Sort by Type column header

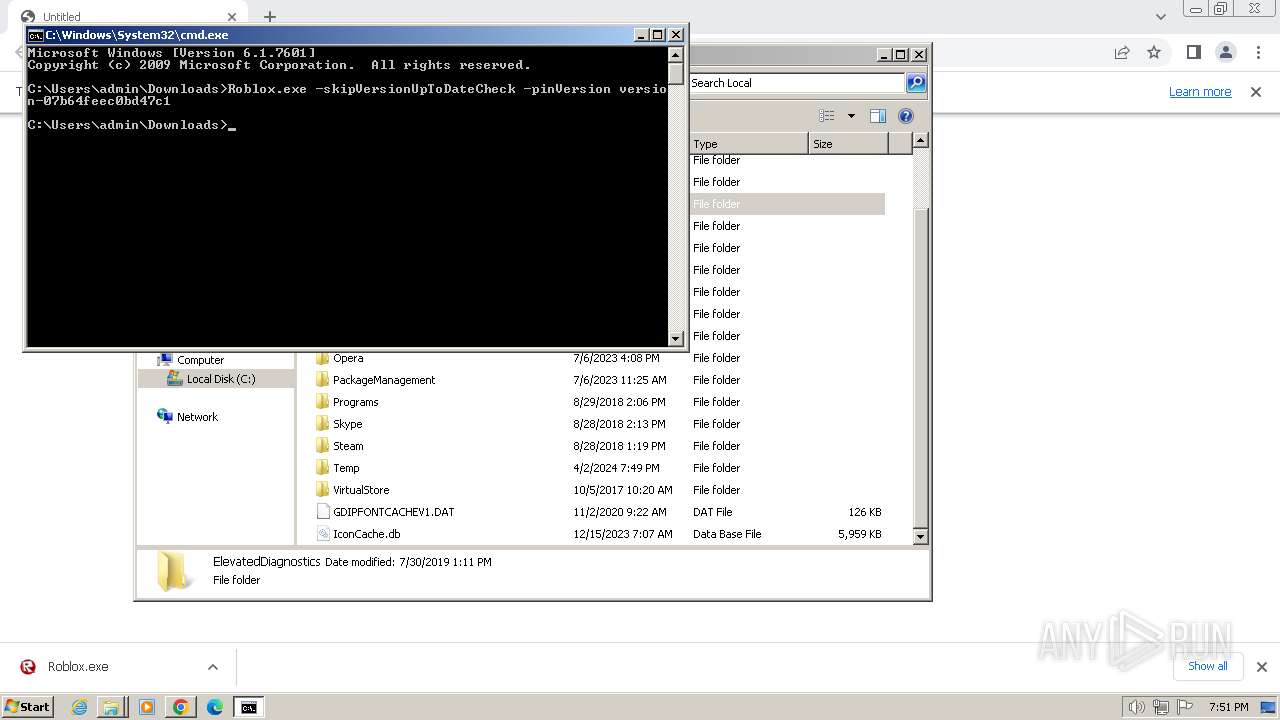click(748, 144)
